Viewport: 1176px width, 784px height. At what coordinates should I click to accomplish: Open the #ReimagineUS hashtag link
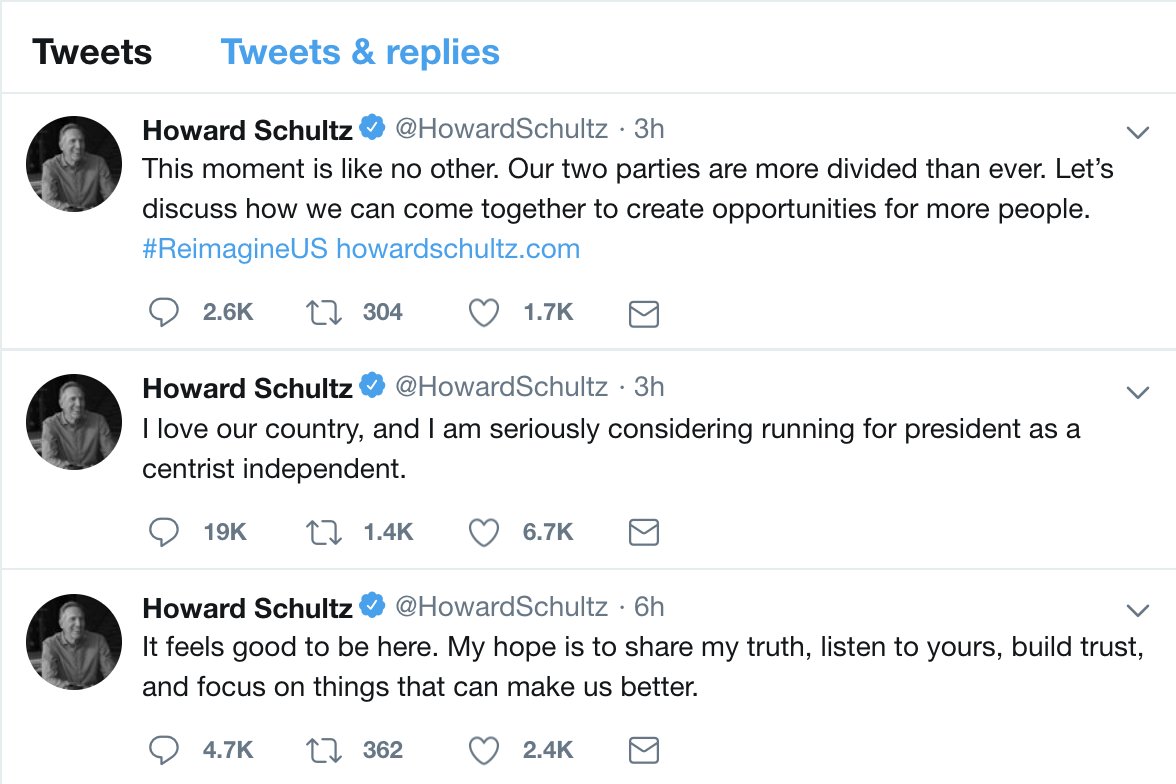click(x=235, y=249)
